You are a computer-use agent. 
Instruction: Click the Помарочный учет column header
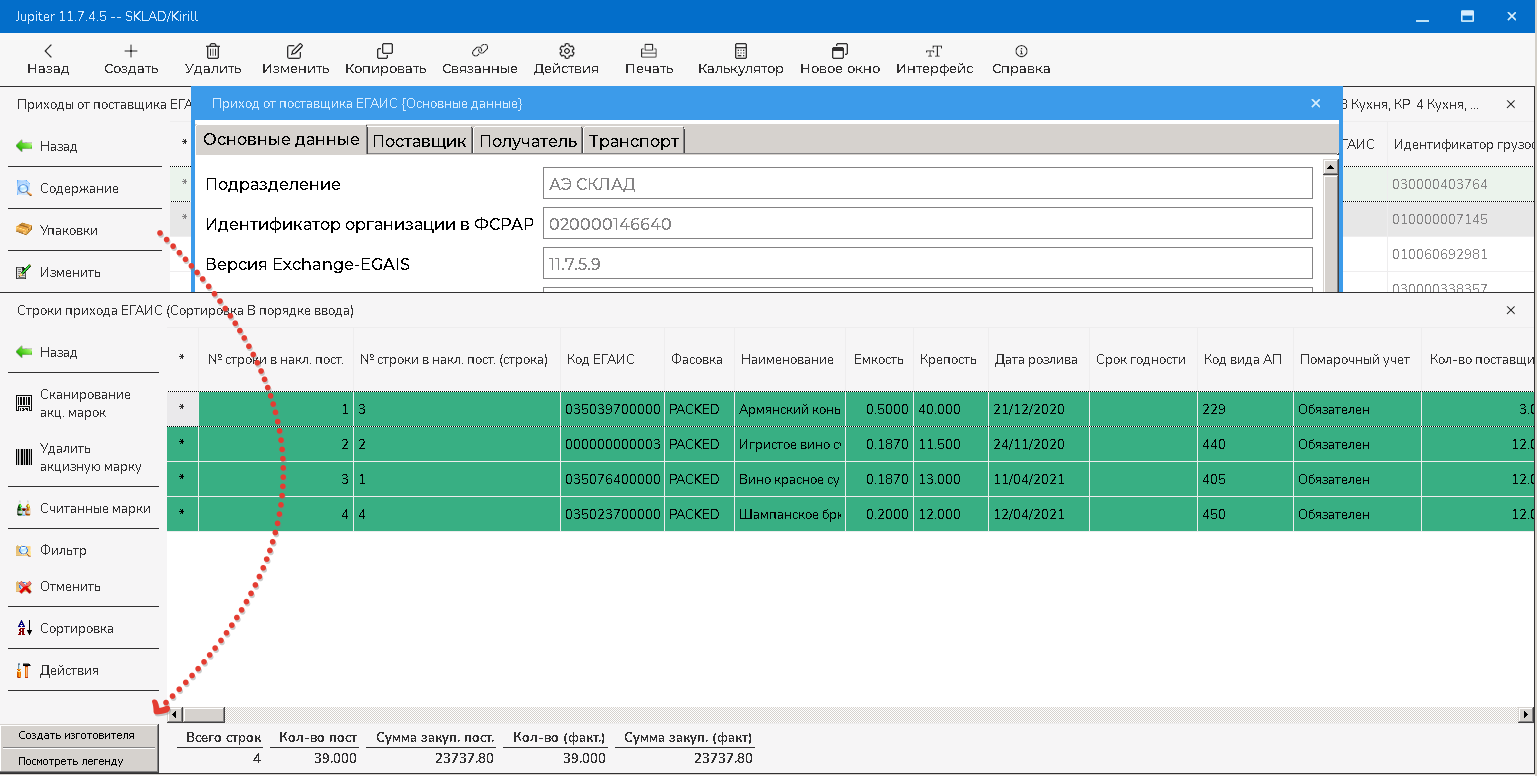(1356, 359)
